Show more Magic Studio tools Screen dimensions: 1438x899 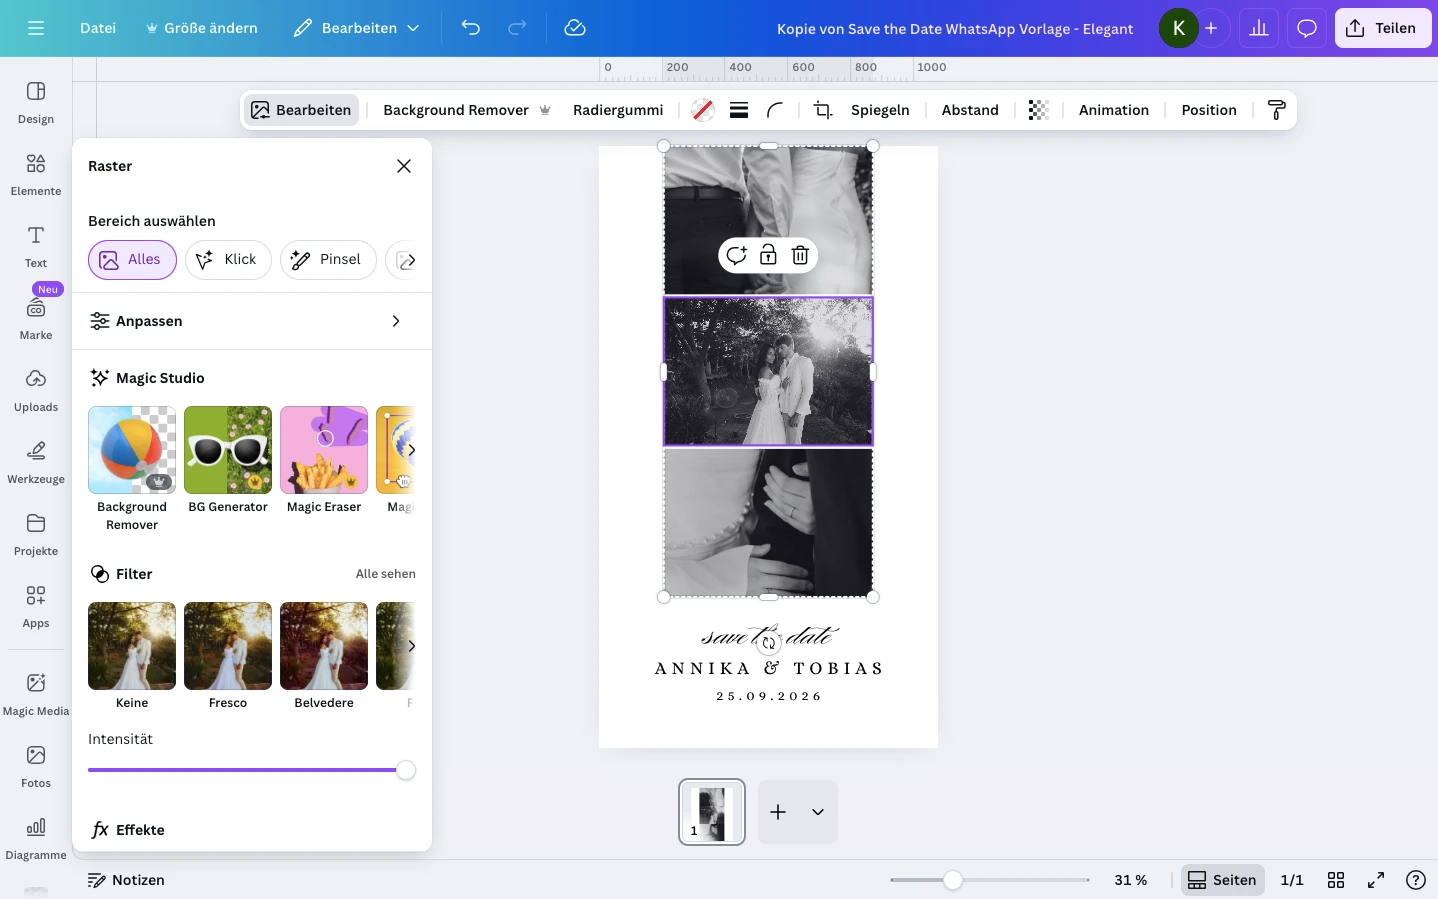[411, 450]
